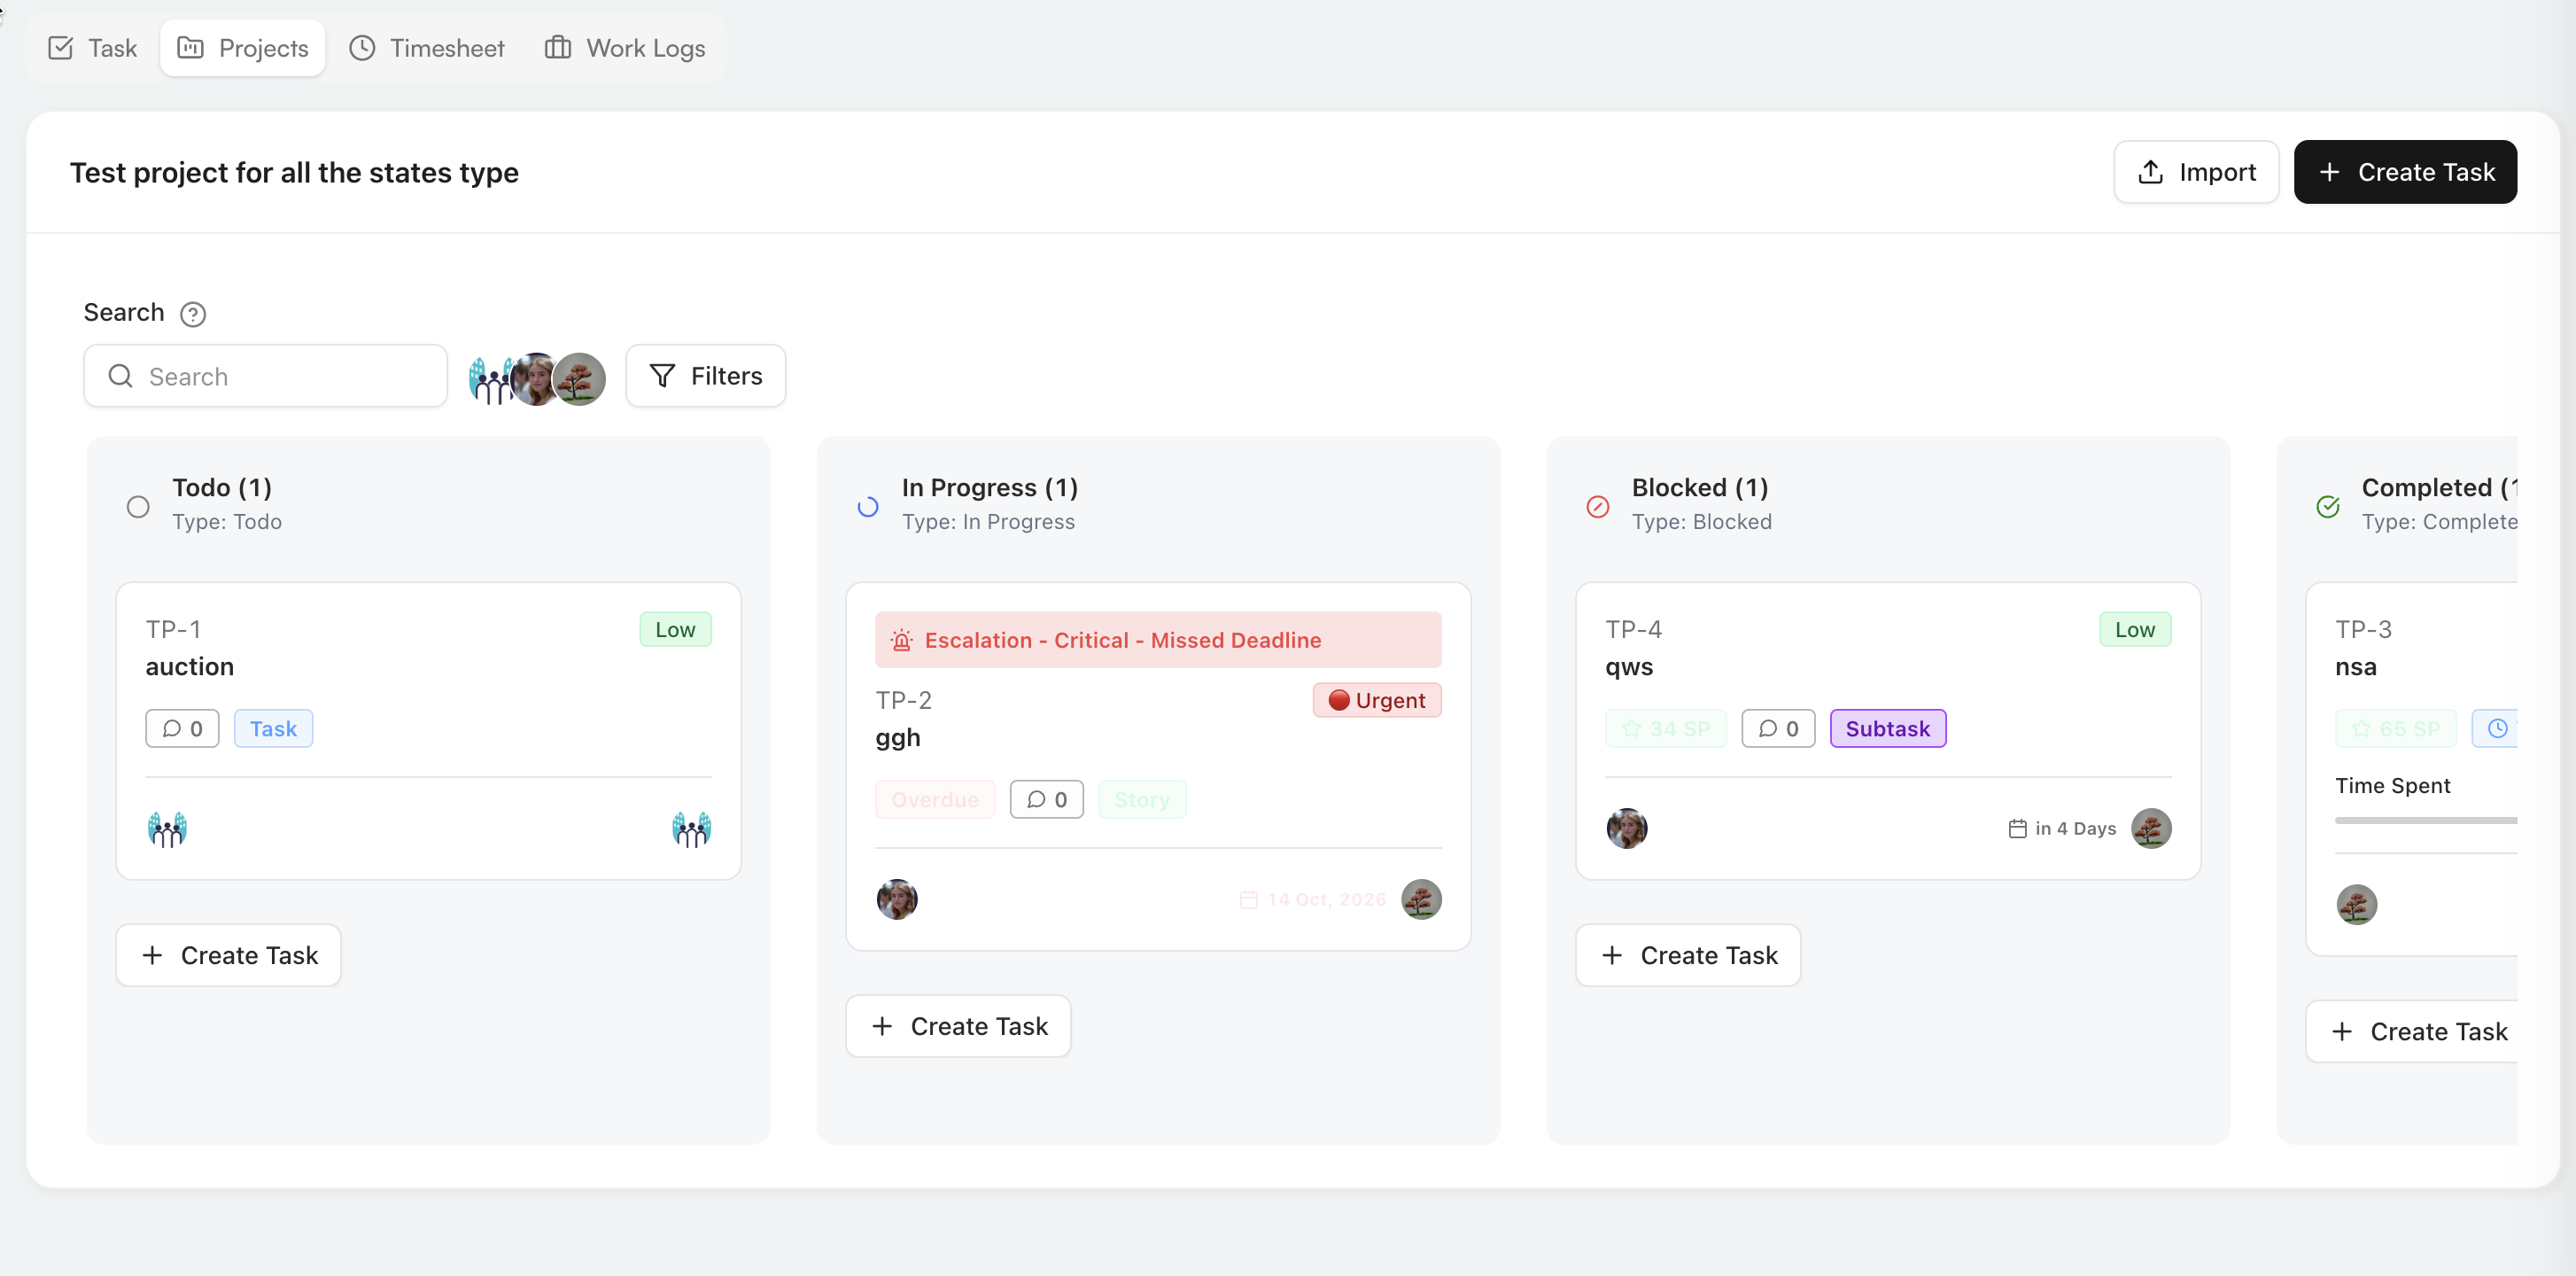Click the Task type tag on TP-1
The image size is (2576, 1276).
pyautogui.click(x=273, y=728)
